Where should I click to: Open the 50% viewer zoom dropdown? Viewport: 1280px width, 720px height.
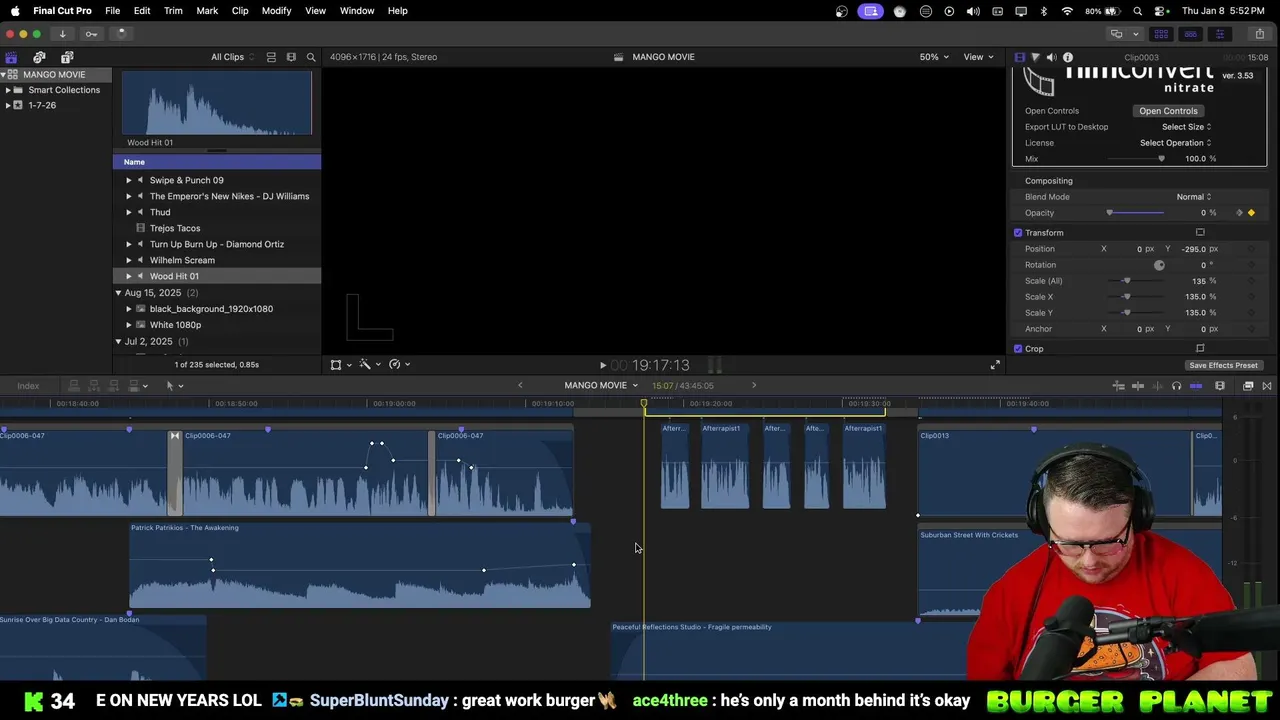click(933, 57)
